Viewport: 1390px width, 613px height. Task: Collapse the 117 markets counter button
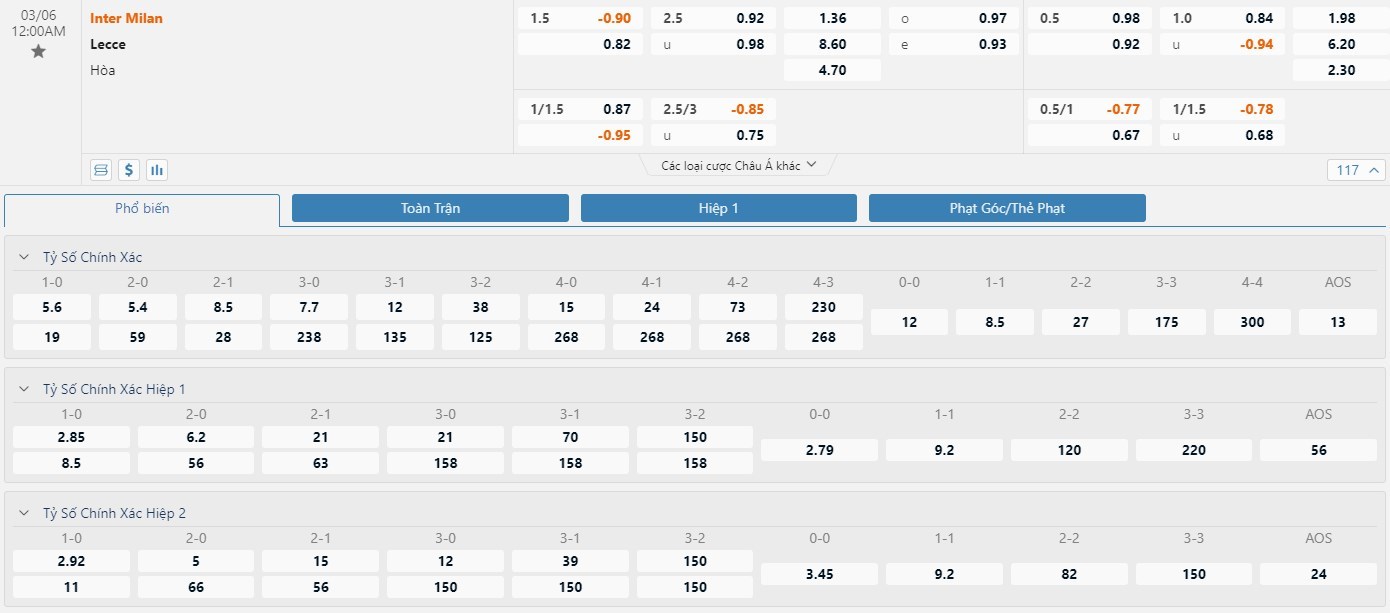(1356, 169)
